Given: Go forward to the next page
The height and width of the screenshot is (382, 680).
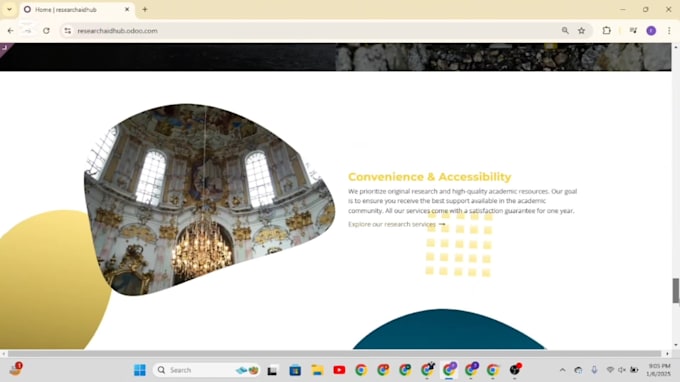Looking at the screenshot, I should click(x=28, y=31).
